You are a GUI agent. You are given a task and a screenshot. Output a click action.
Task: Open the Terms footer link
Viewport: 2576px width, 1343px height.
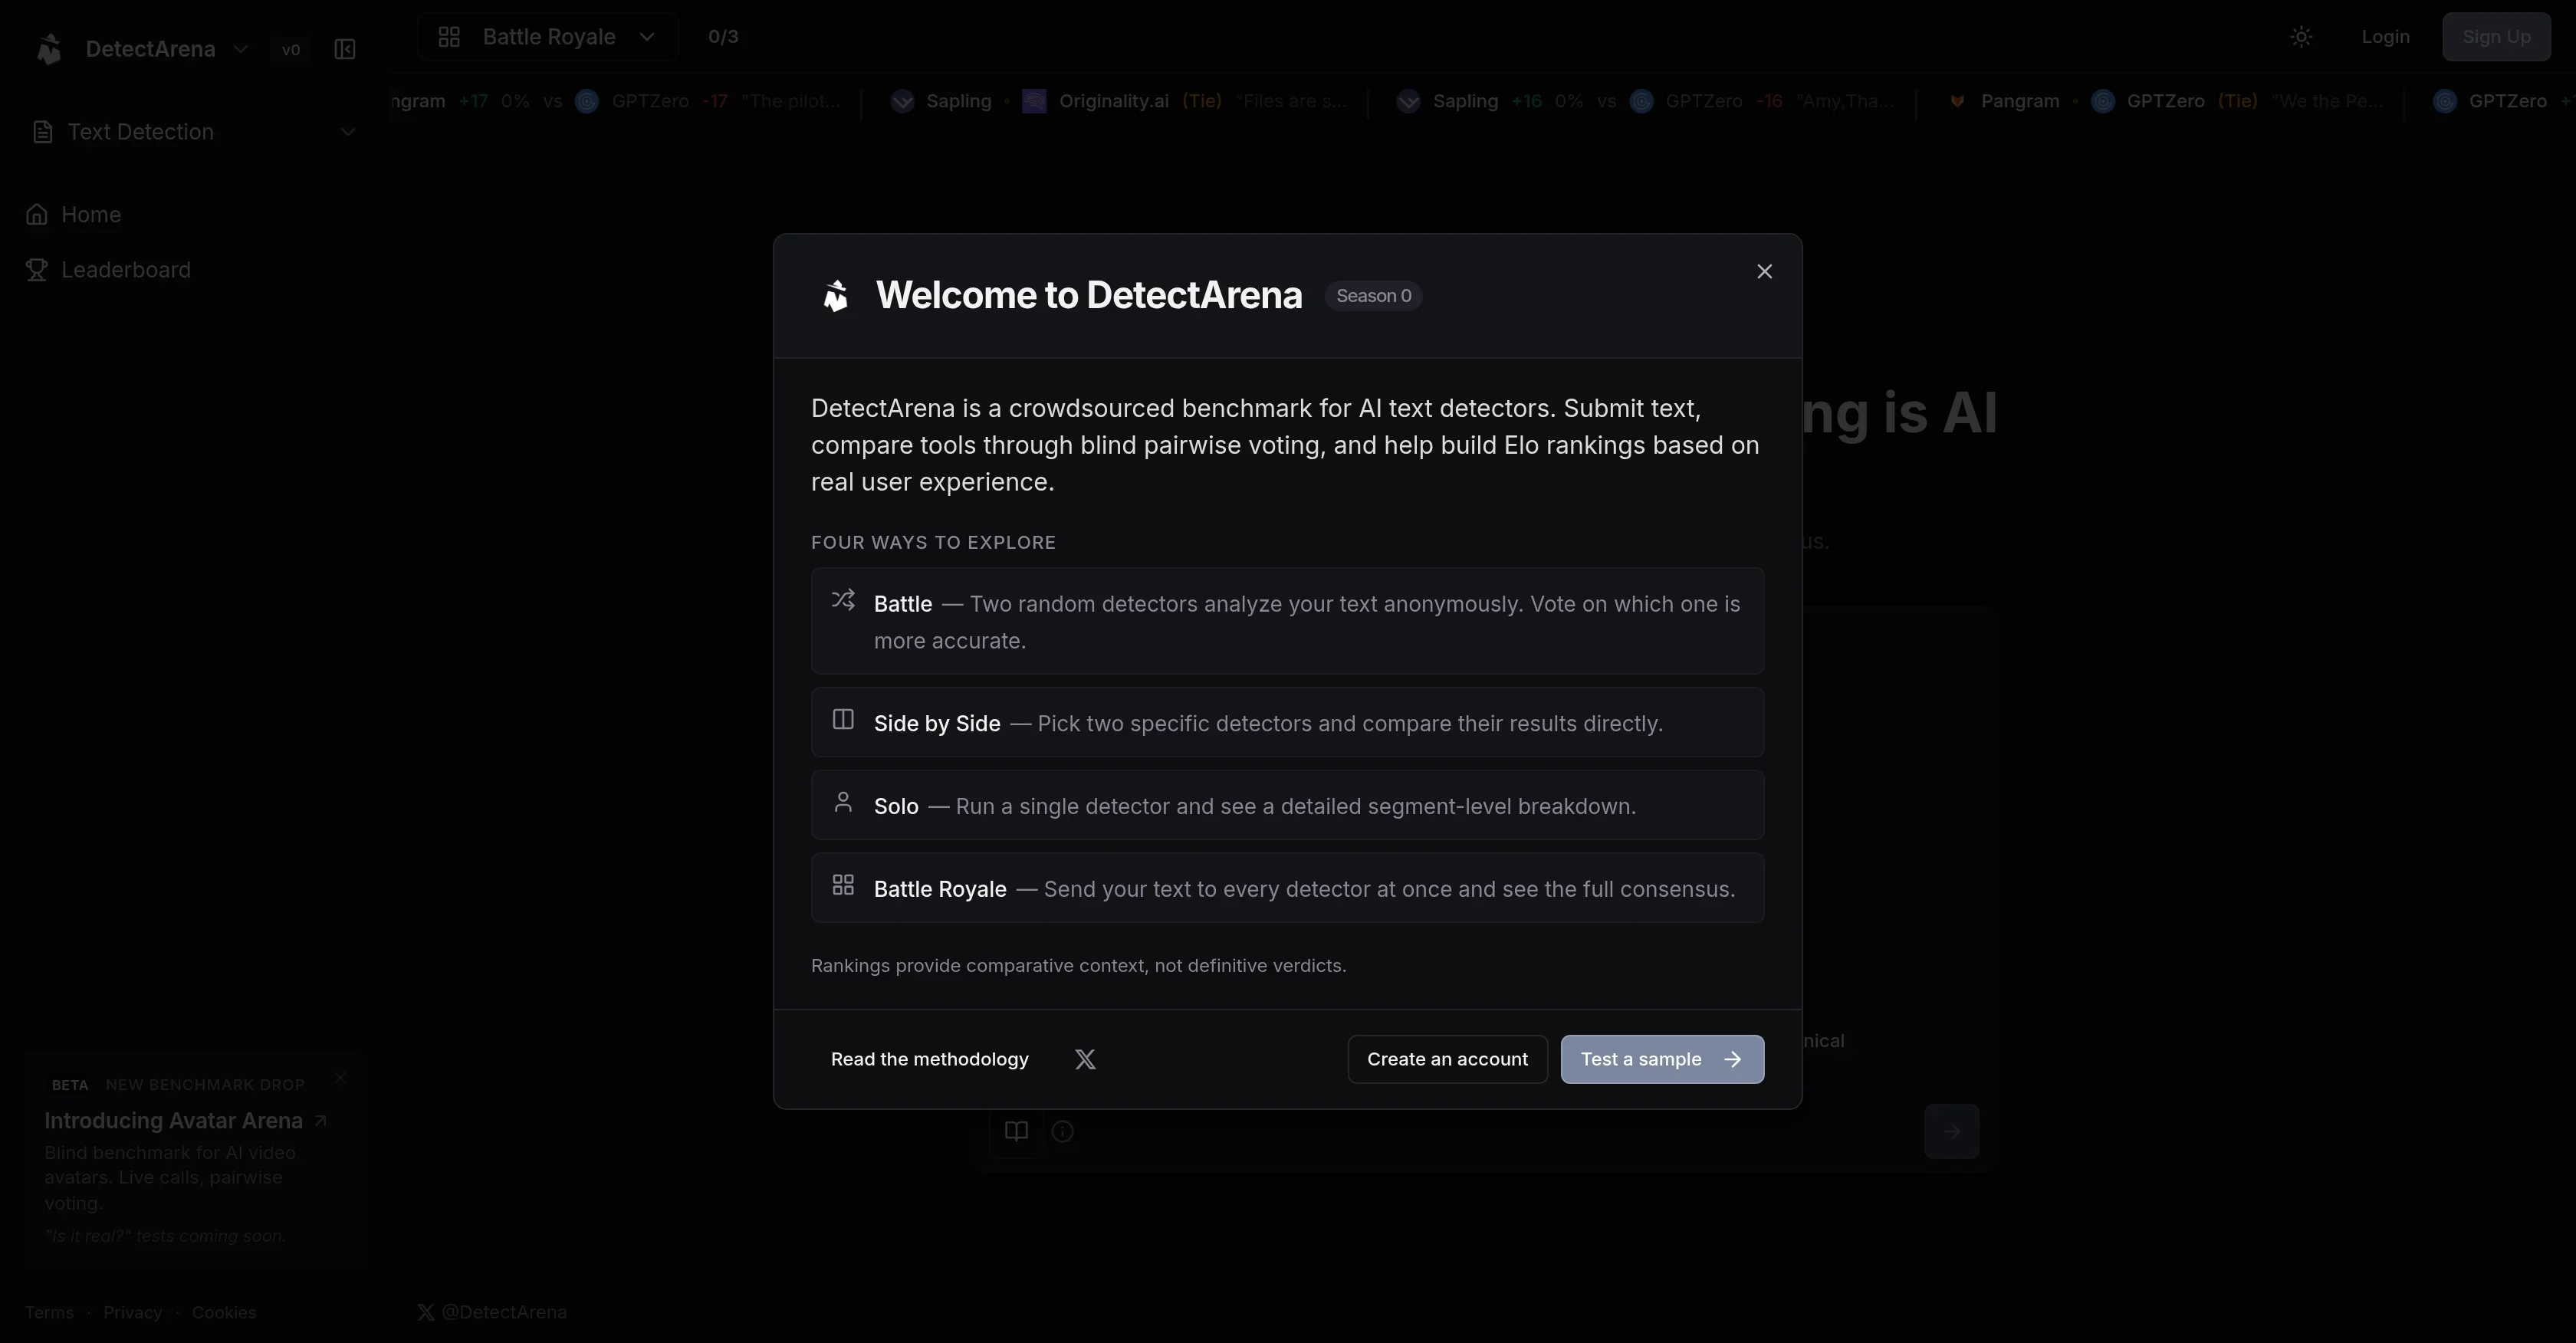(49, 1312)
